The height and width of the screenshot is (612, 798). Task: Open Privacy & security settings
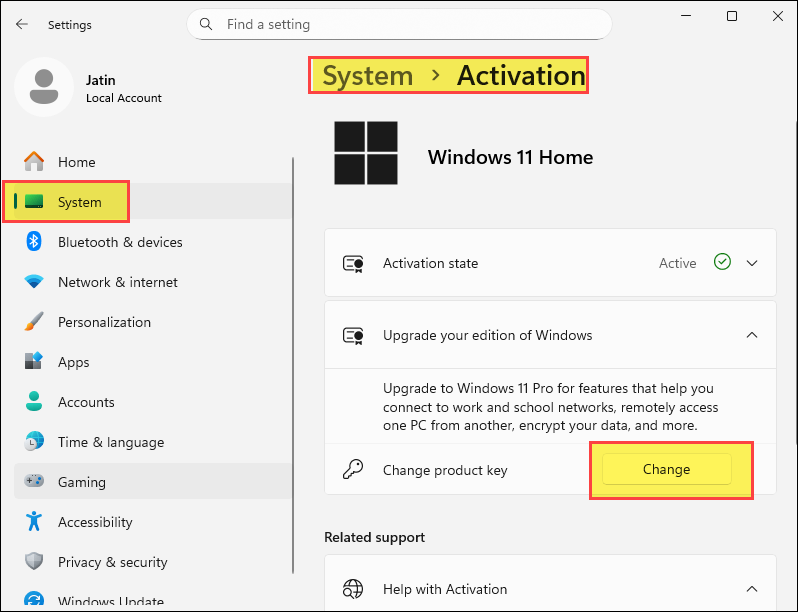click(153, 562)
